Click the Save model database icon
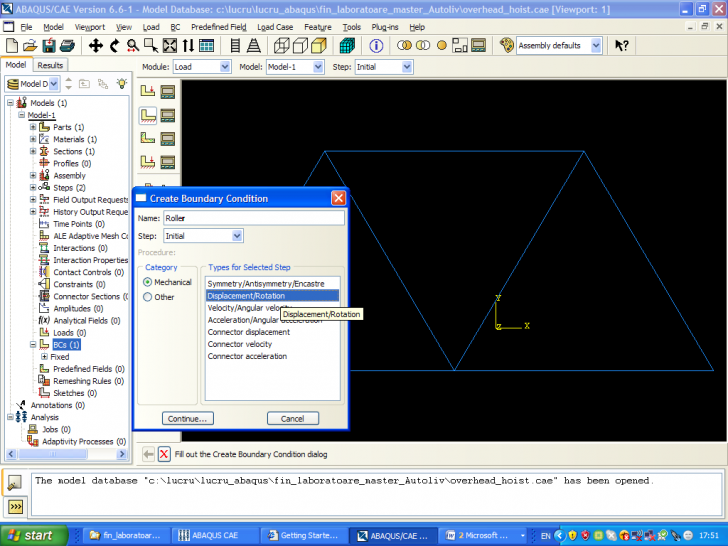The height and width of the screenshot is (546, 728). click(49, 45)
